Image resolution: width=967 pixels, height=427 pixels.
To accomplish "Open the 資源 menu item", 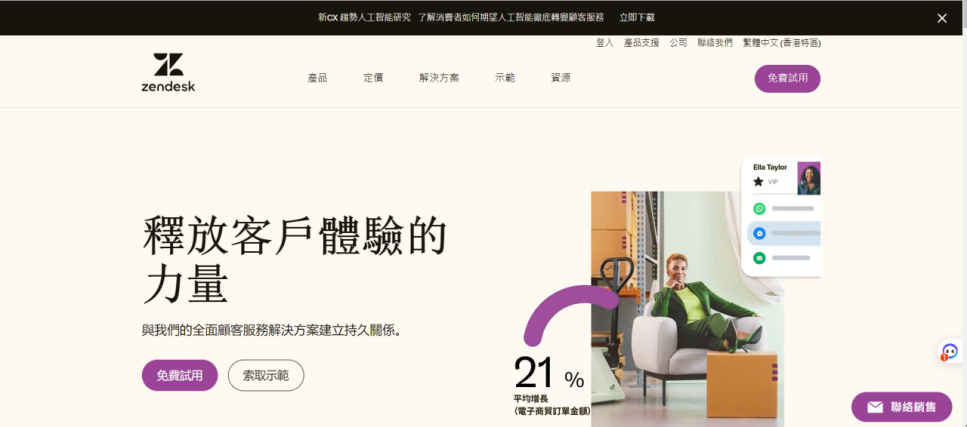I will click(x=560, y=78).
